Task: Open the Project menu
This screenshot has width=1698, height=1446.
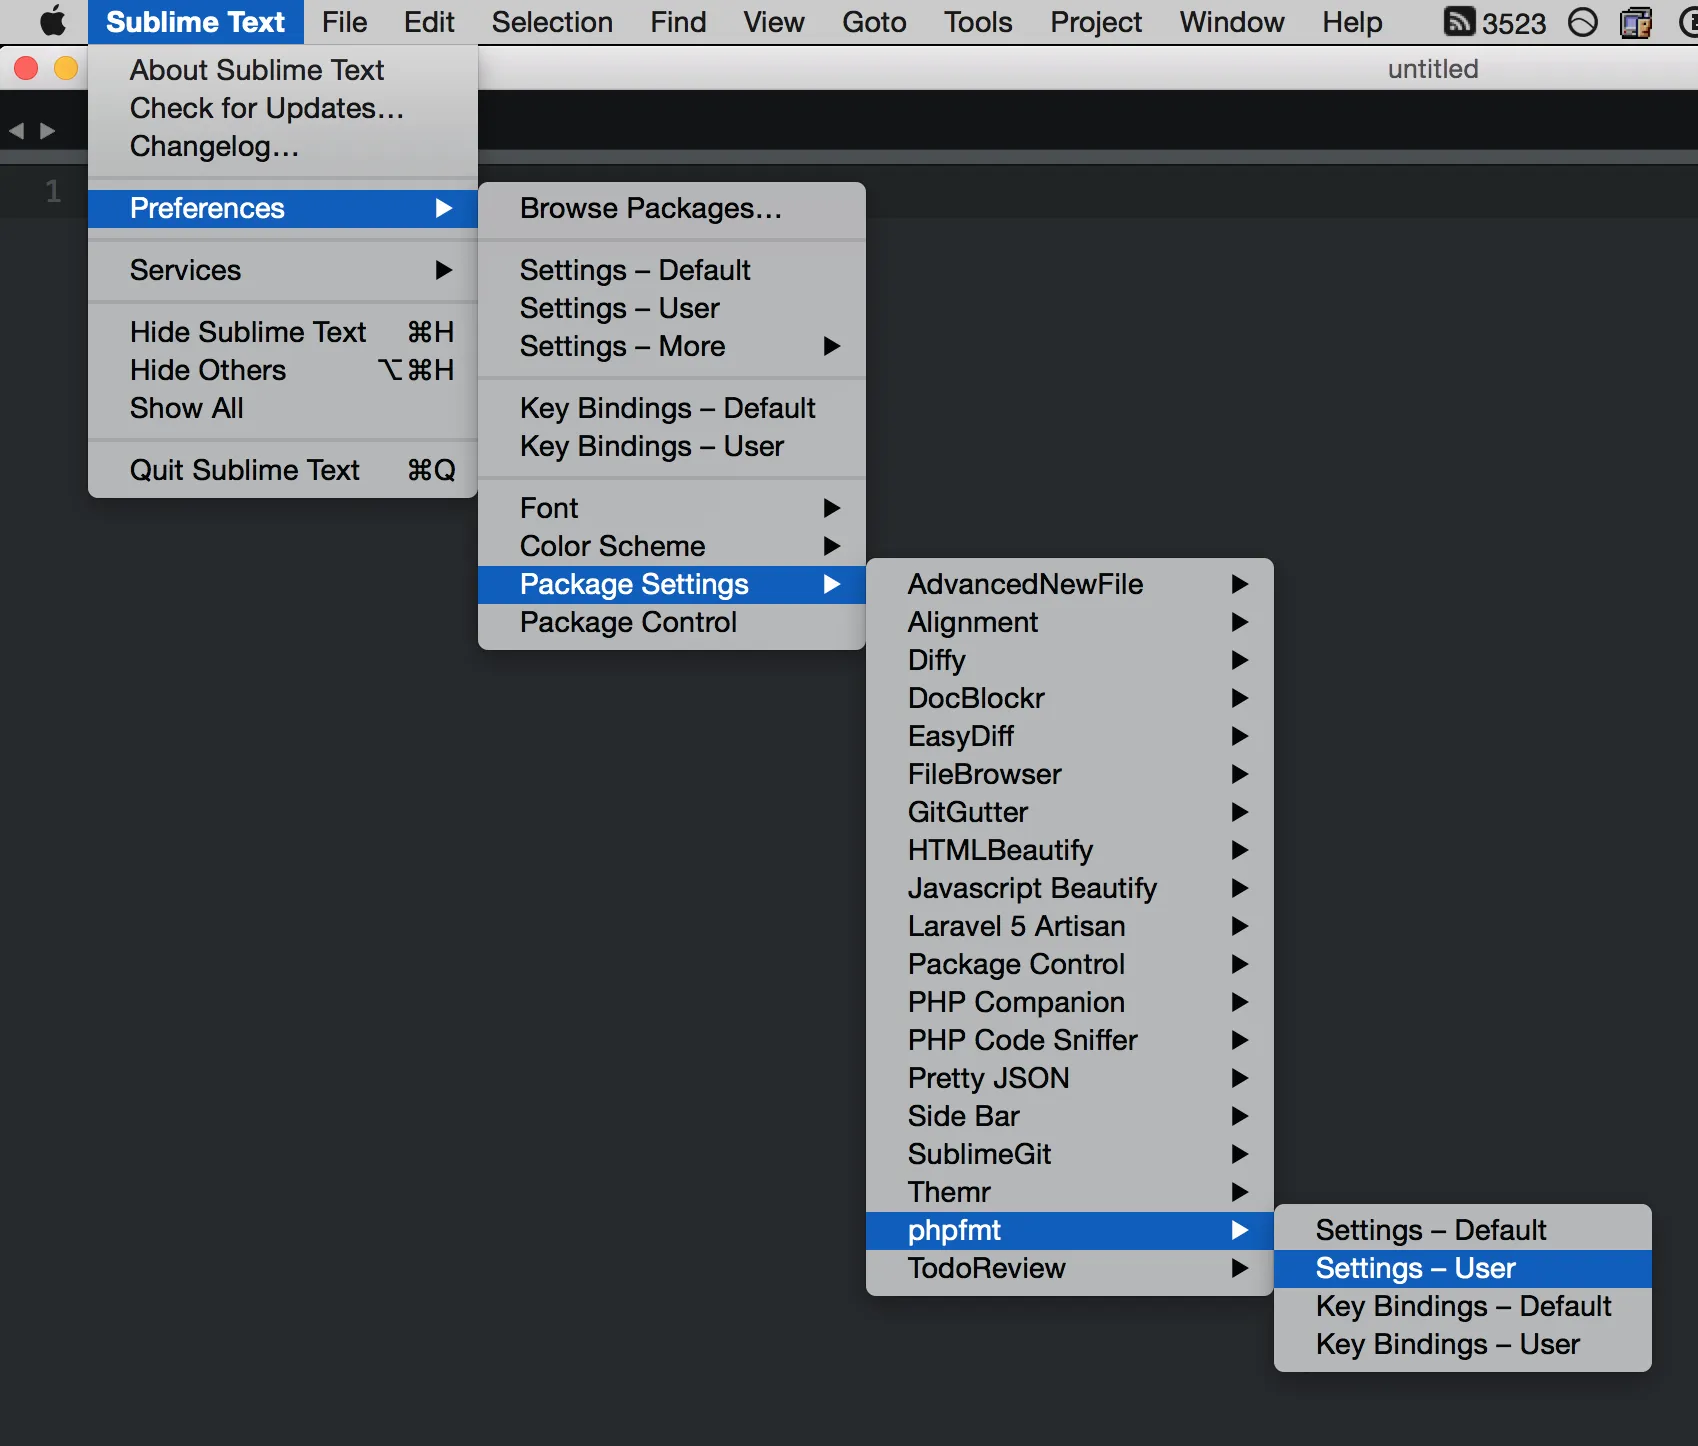Action: (1096, 22)
